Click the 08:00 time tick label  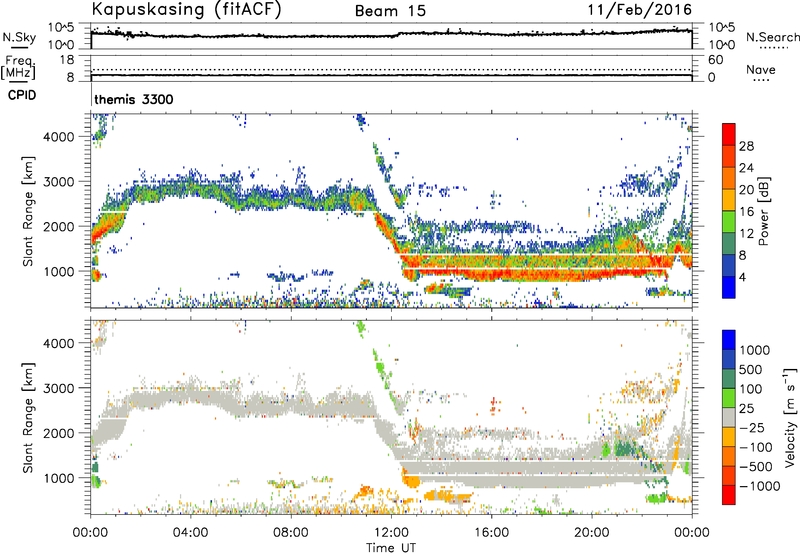291,533
